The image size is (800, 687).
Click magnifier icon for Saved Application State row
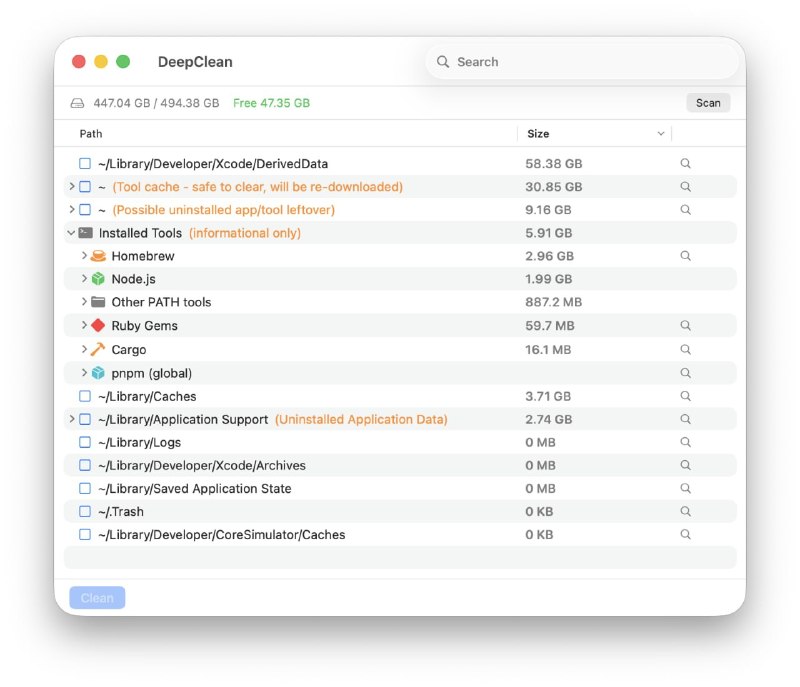[x=685, y=488]
